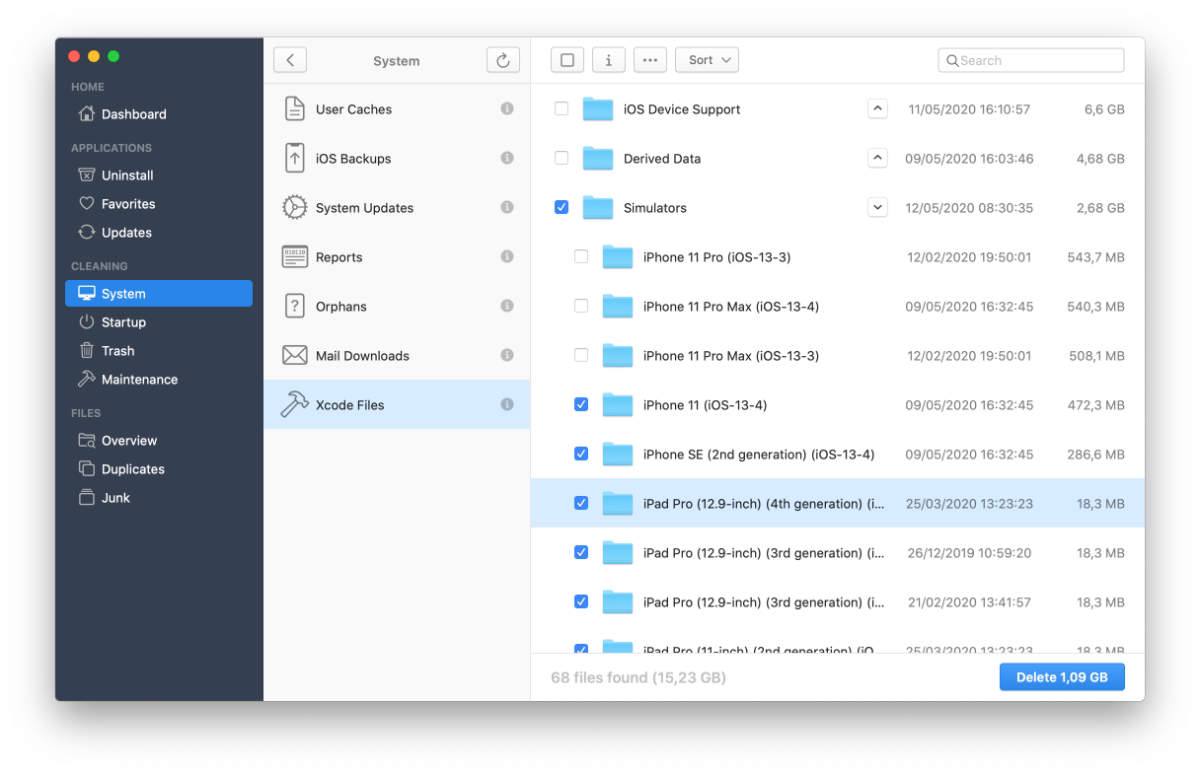
Task: Click the Delete 1,09 GB button
Action: tap(1062, 677)
